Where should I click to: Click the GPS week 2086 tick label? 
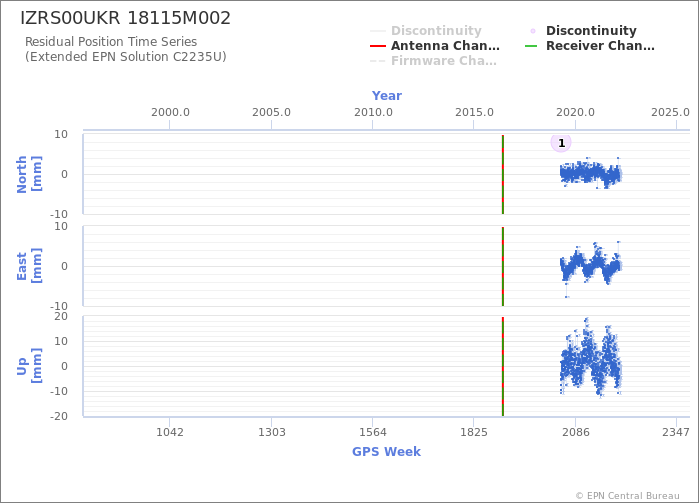(575, 432)
